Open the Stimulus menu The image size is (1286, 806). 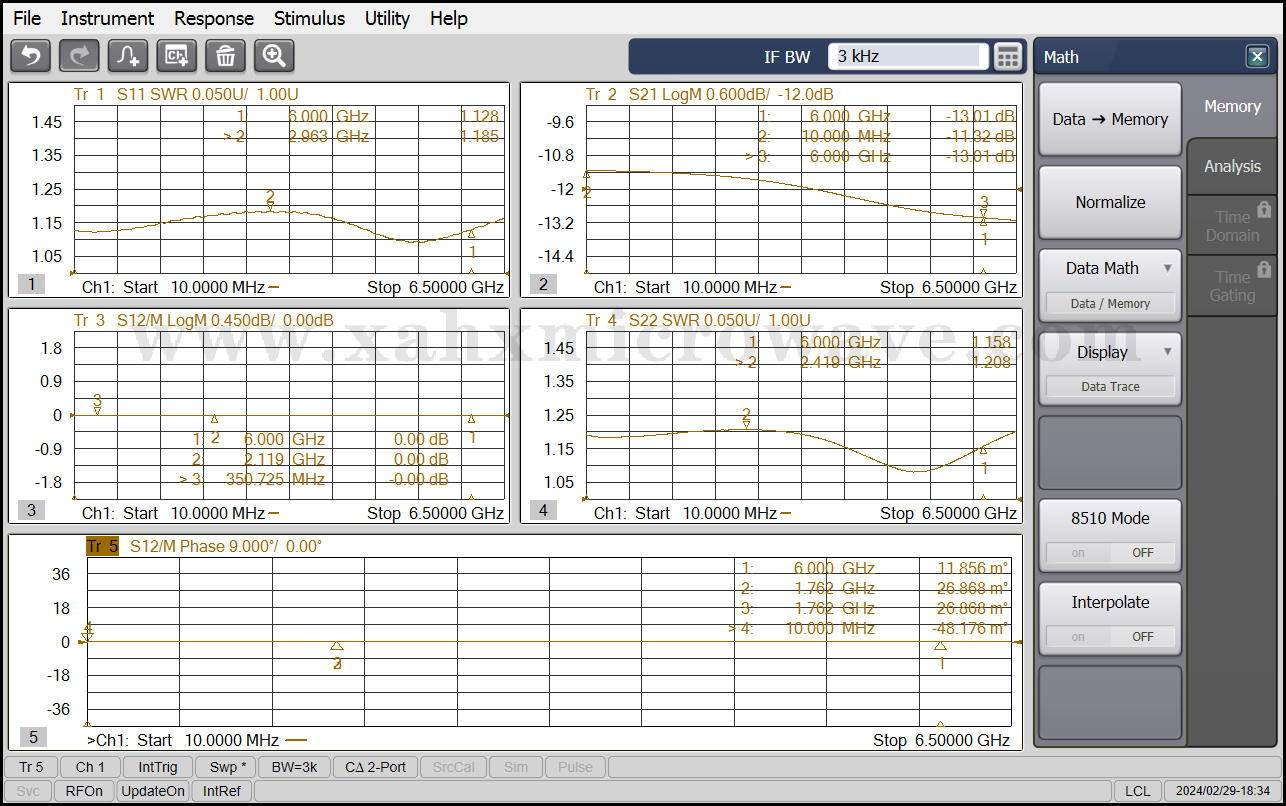(309, 18)
